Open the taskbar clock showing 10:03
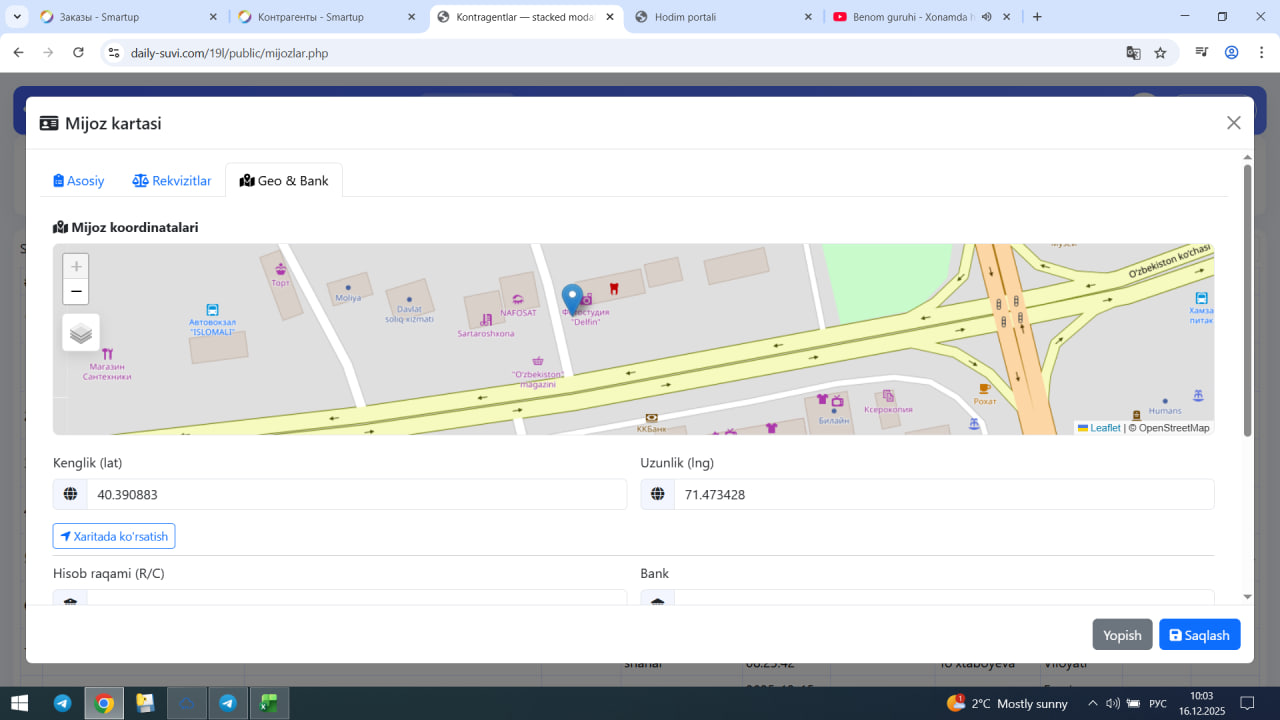 coord(1201,703)
